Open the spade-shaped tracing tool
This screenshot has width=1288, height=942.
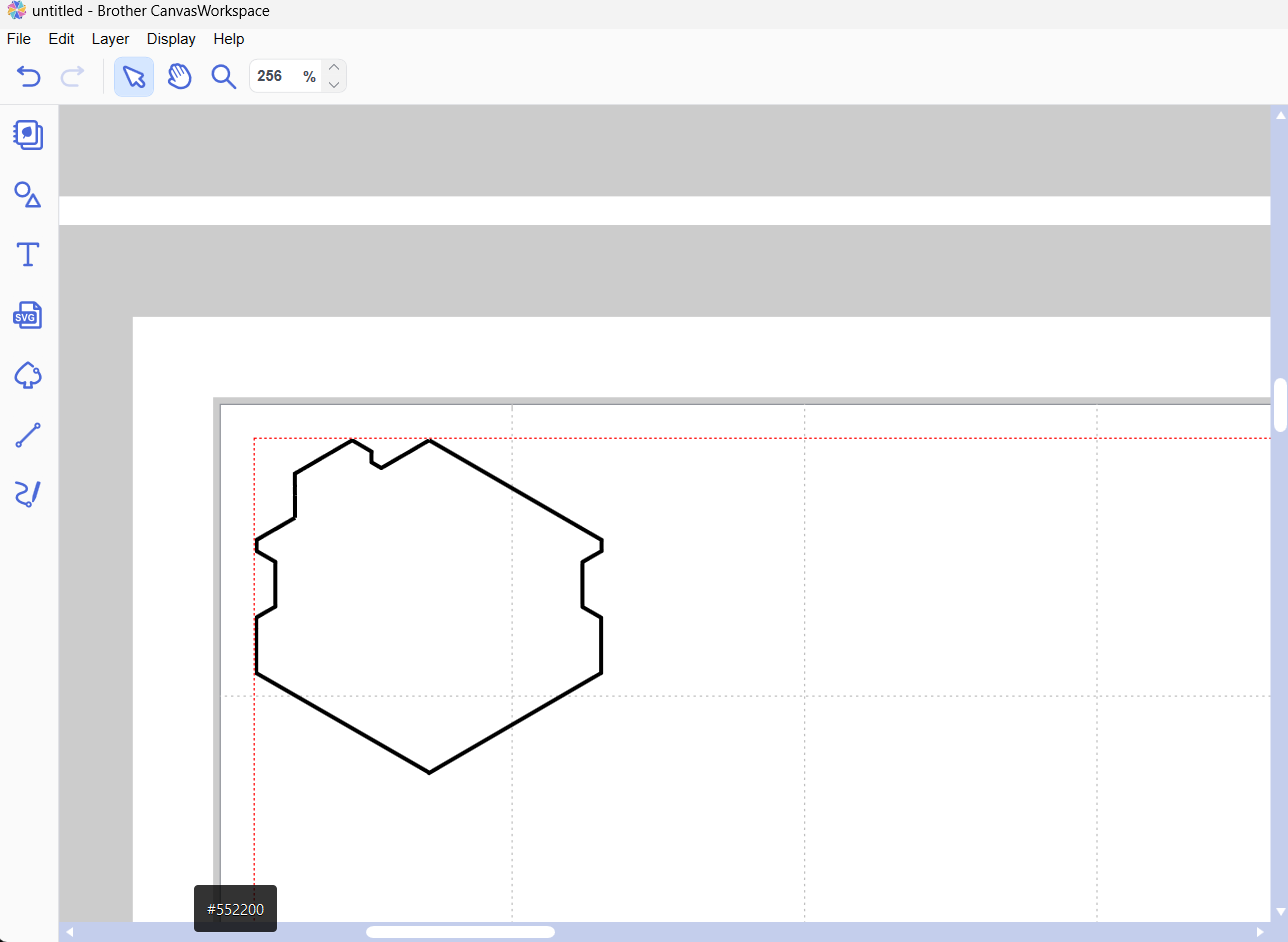(28, 375)
